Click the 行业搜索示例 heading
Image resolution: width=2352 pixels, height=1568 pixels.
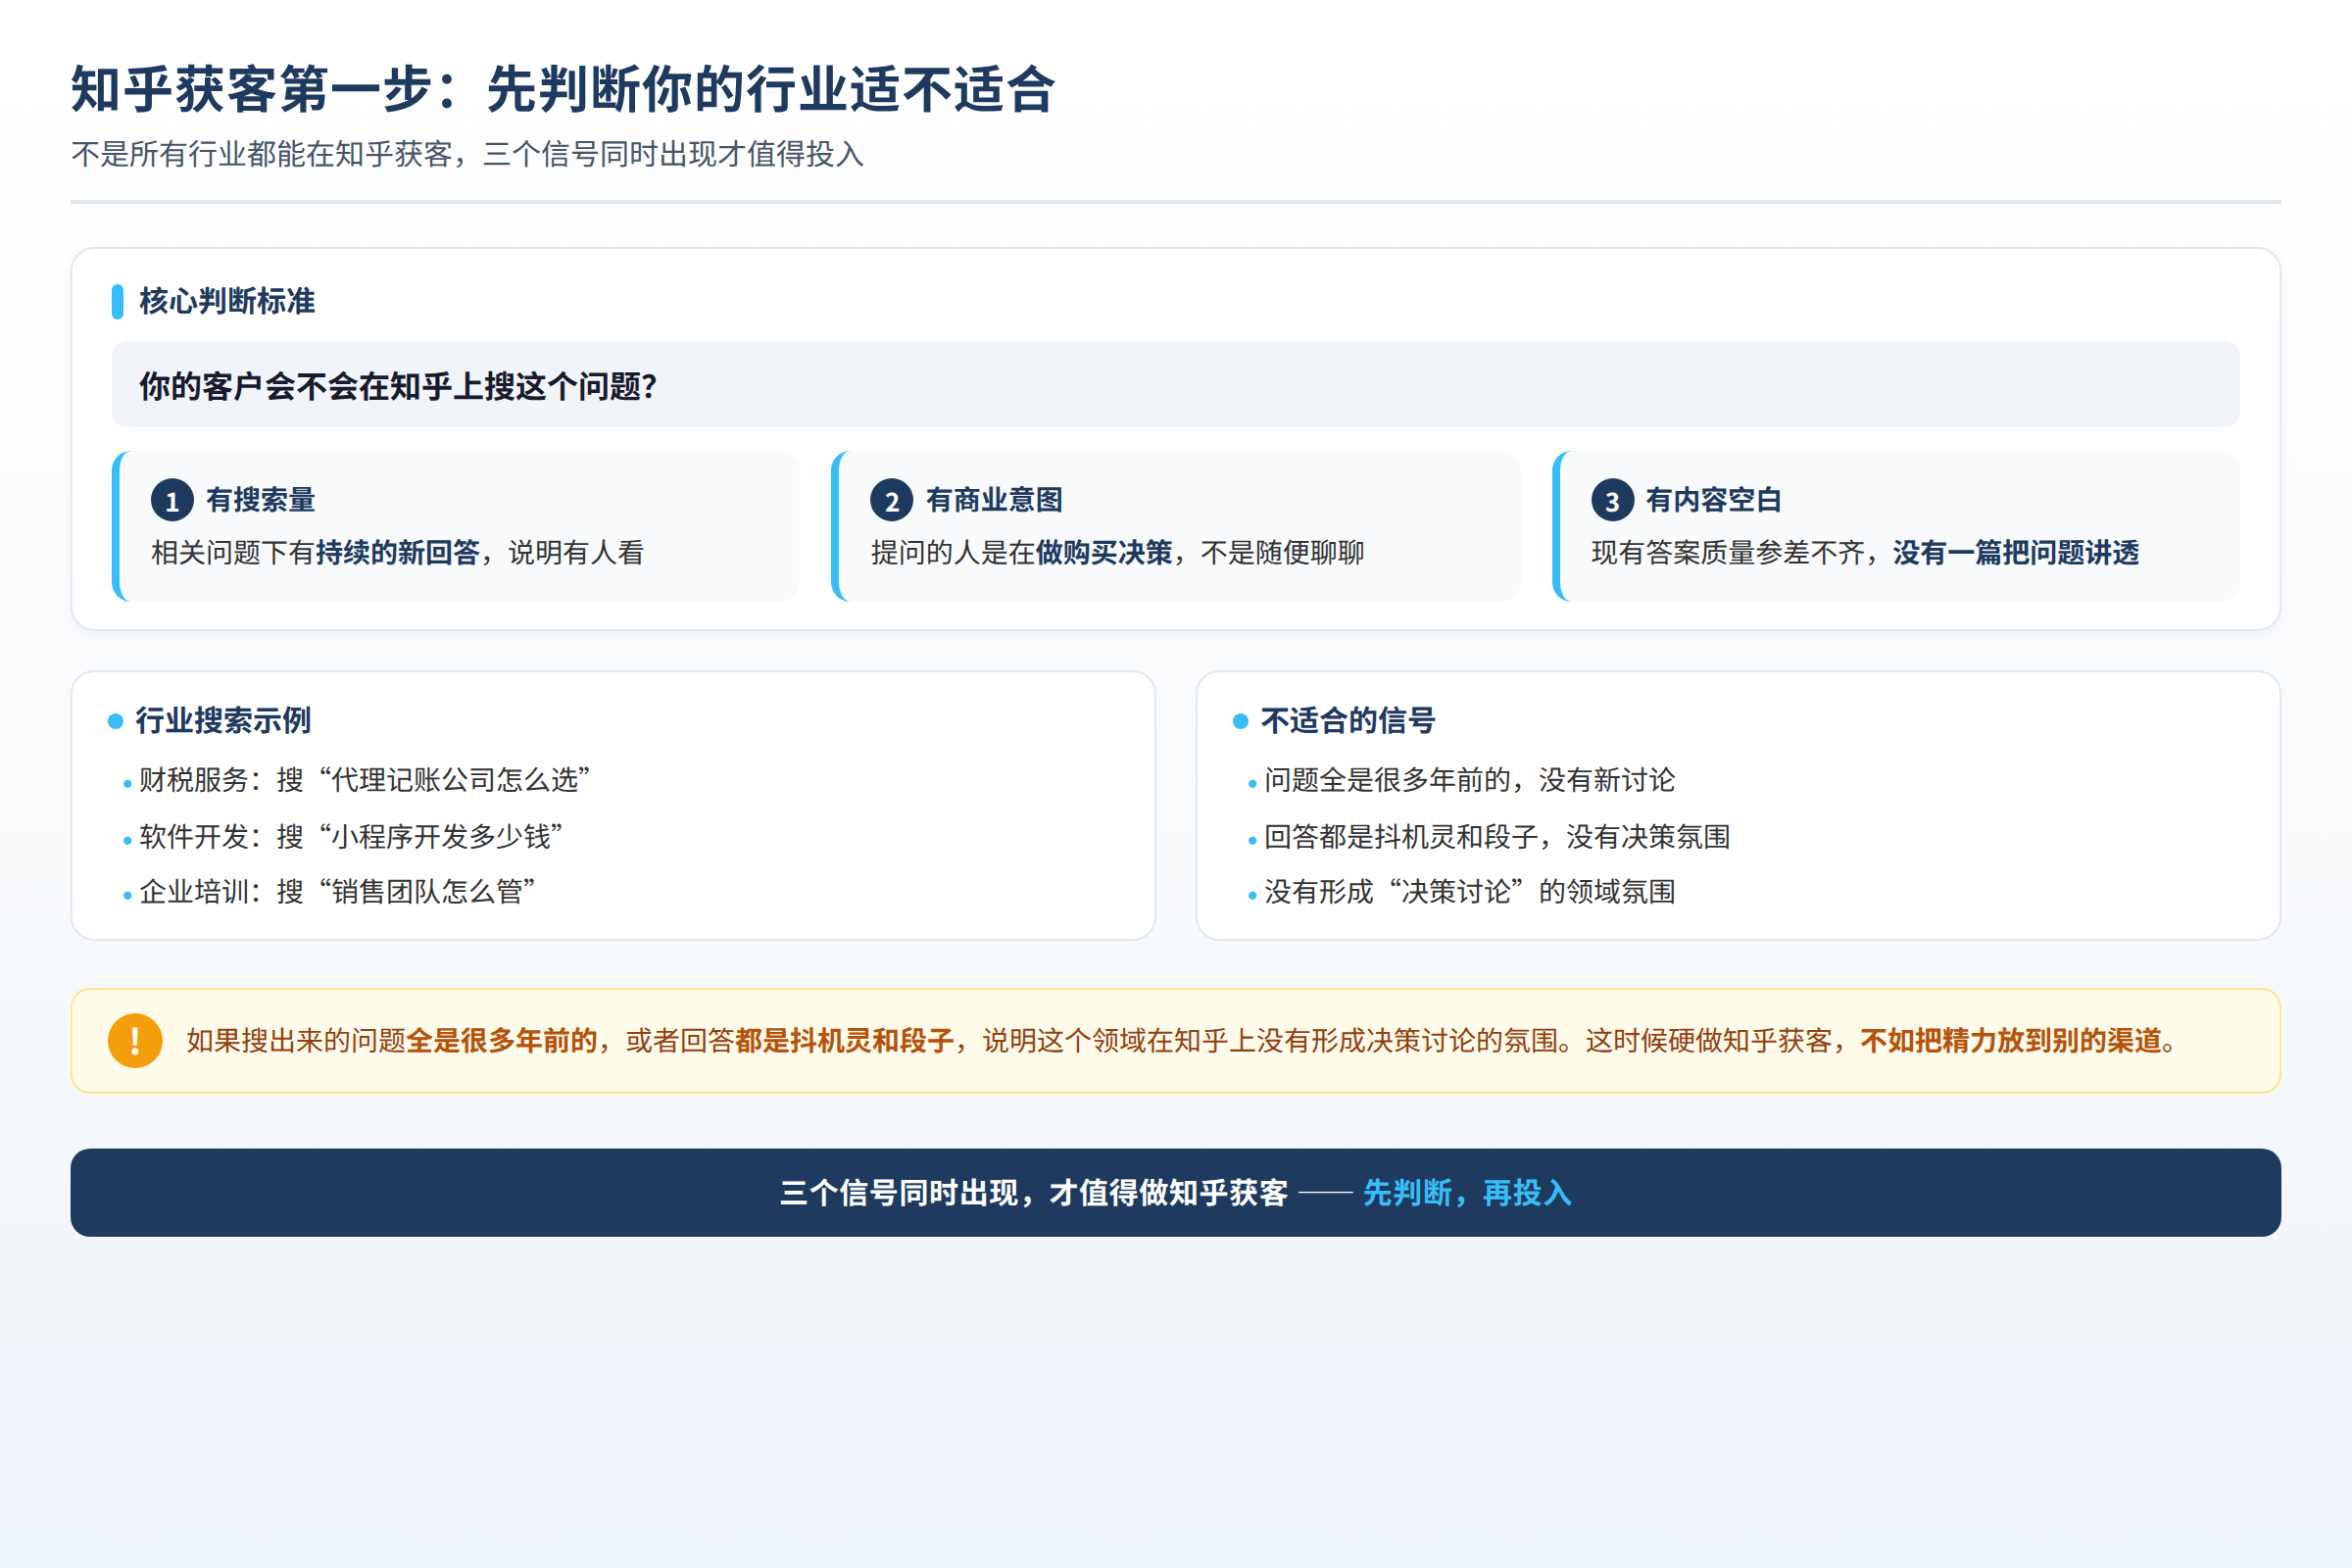[223, 720]
